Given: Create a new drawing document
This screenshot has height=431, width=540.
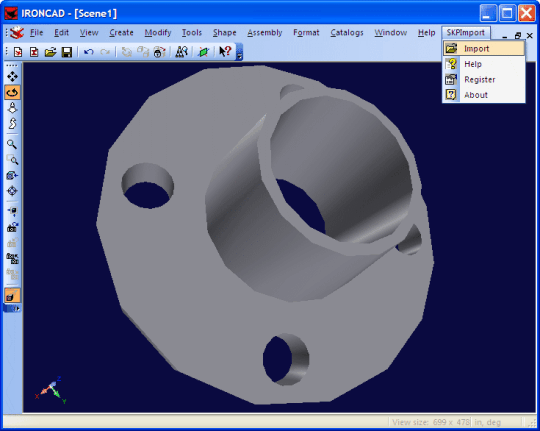Looking at the screenshot, I should click(34, 52).
